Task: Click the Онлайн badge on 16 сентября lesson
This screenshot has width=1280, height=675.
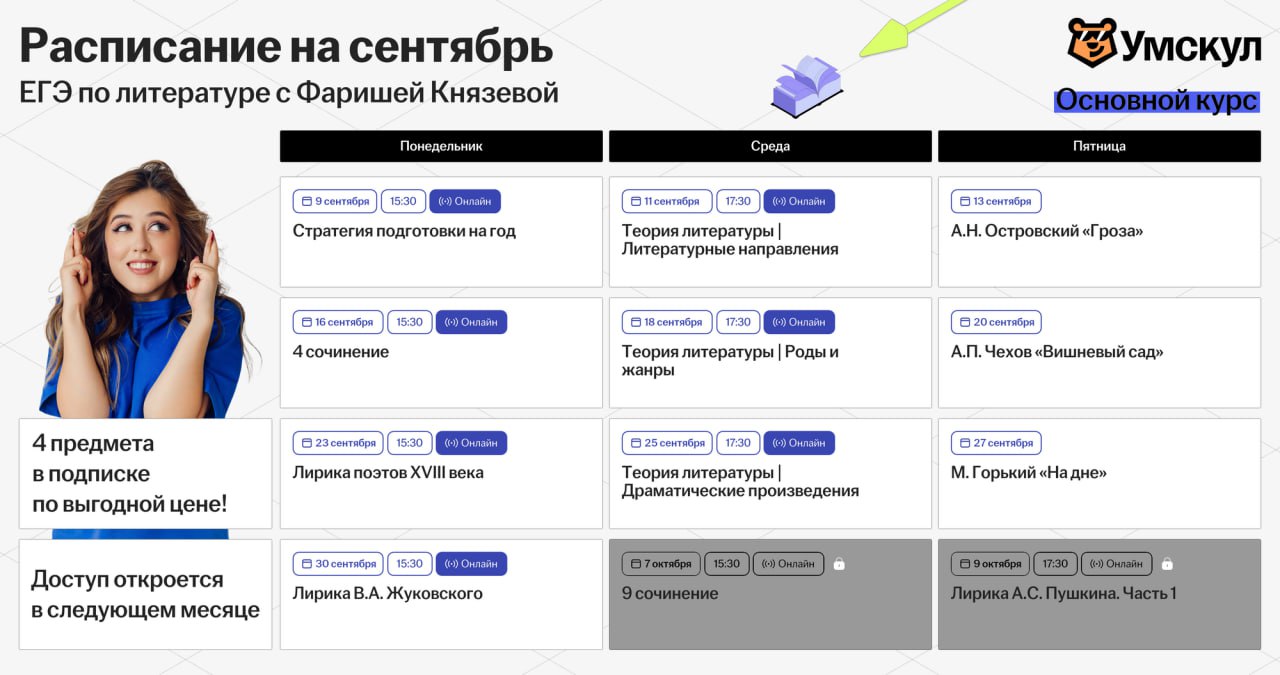Action: (471, 322)
